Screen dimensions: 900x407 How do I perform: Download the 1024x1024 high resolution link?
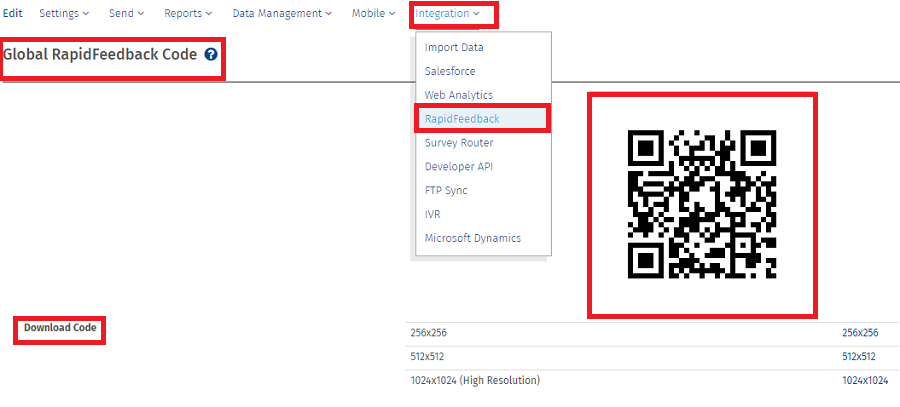(865, 380)
